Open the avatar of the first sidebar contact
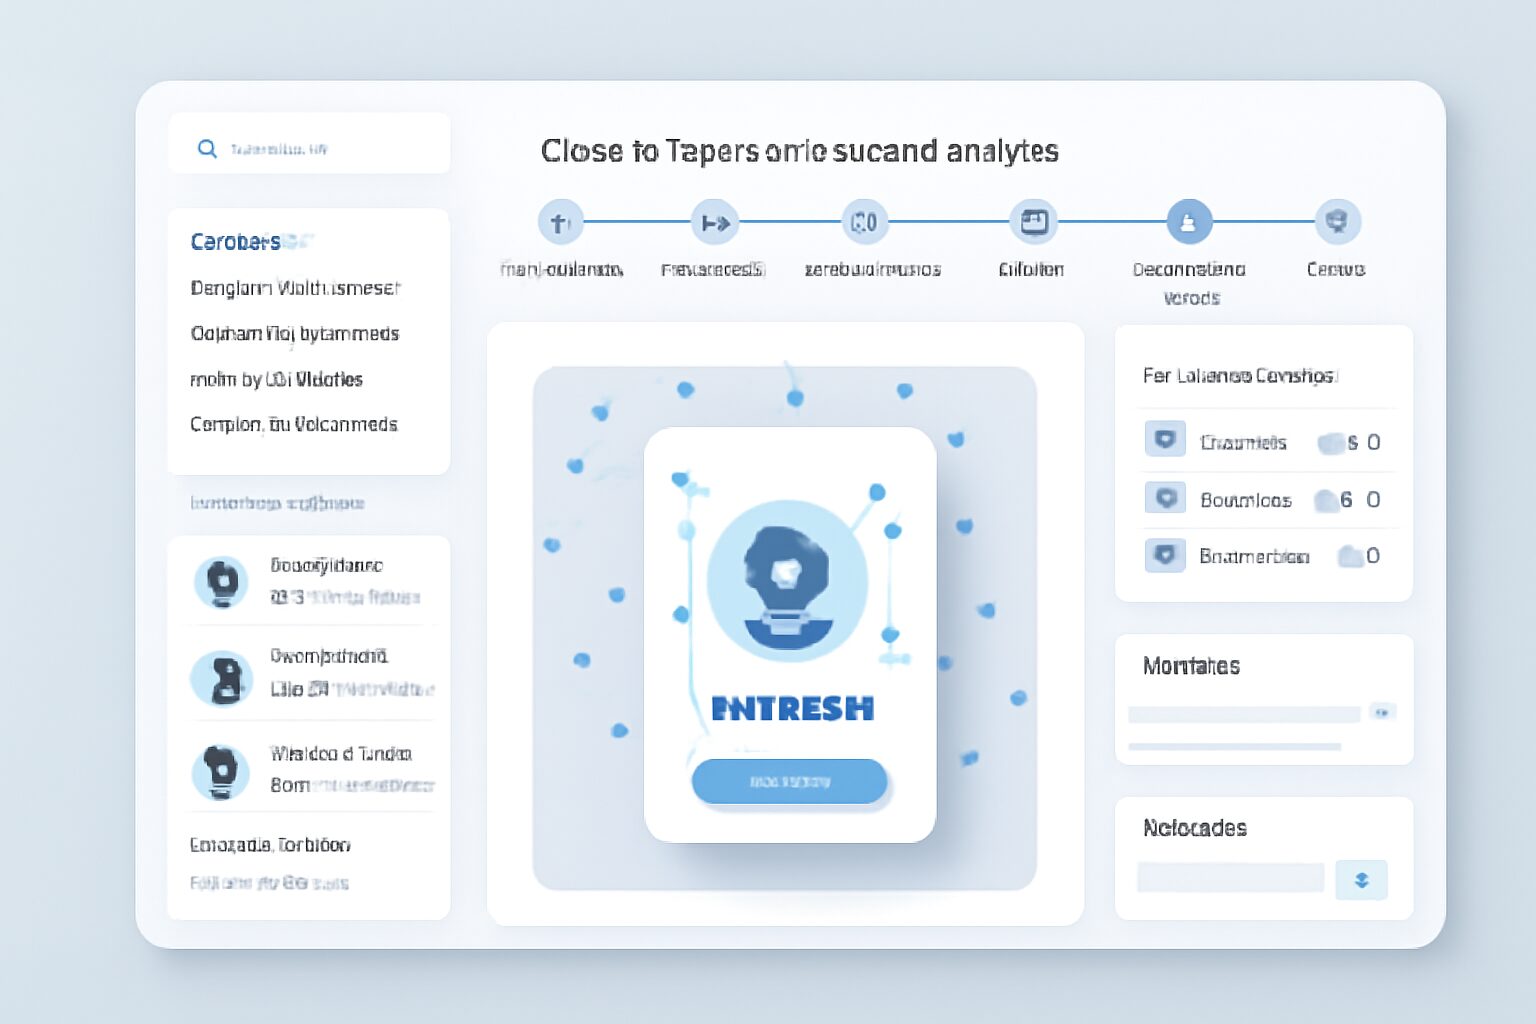This screenshot has width=1536, height=1024. click(222, 583)
